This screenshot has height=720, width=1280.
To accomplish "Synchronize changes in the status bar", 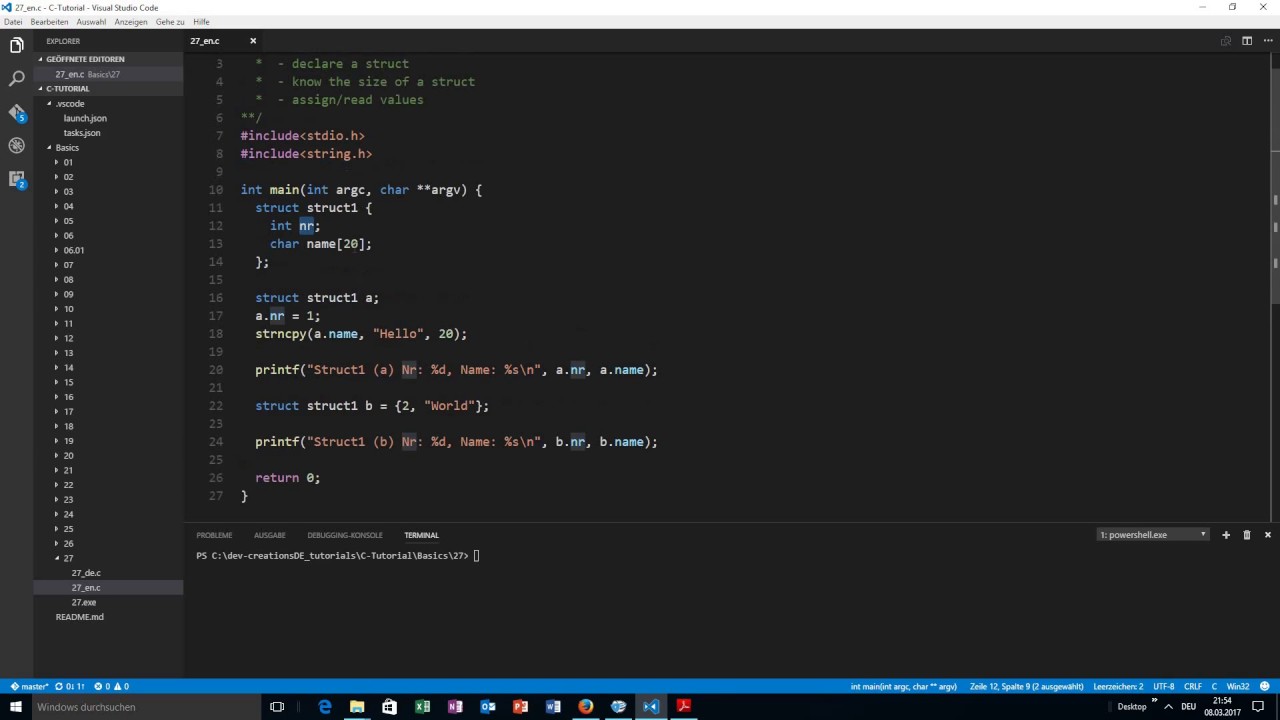I will click(x=70, y=687).
